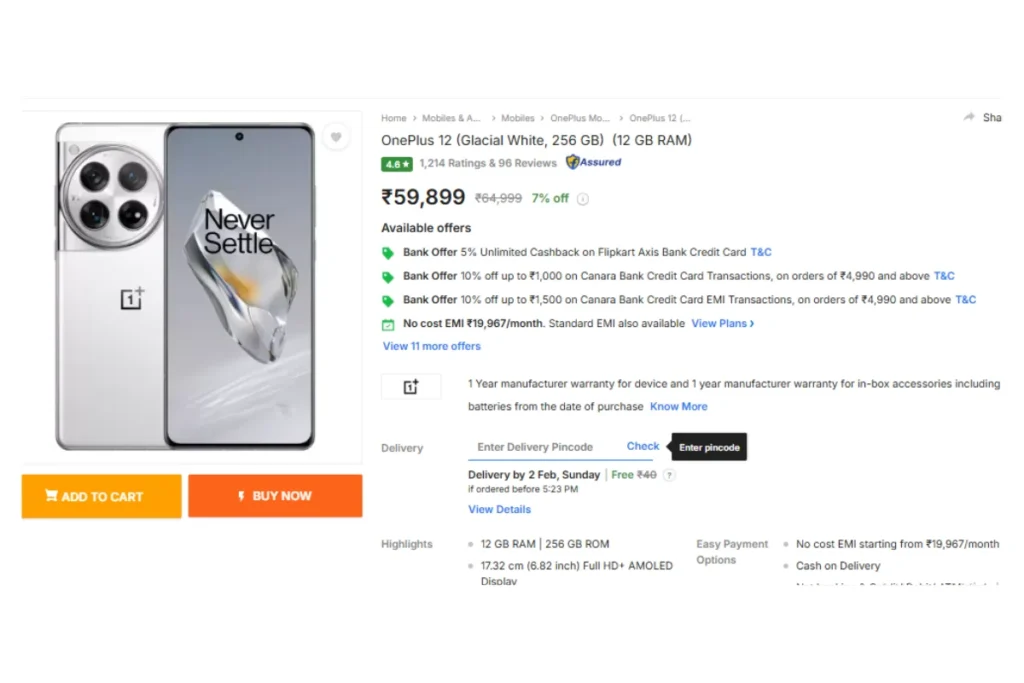Click the No cost EMI calendar icon
Screen dimensions: 1024x683
(388, 324)
